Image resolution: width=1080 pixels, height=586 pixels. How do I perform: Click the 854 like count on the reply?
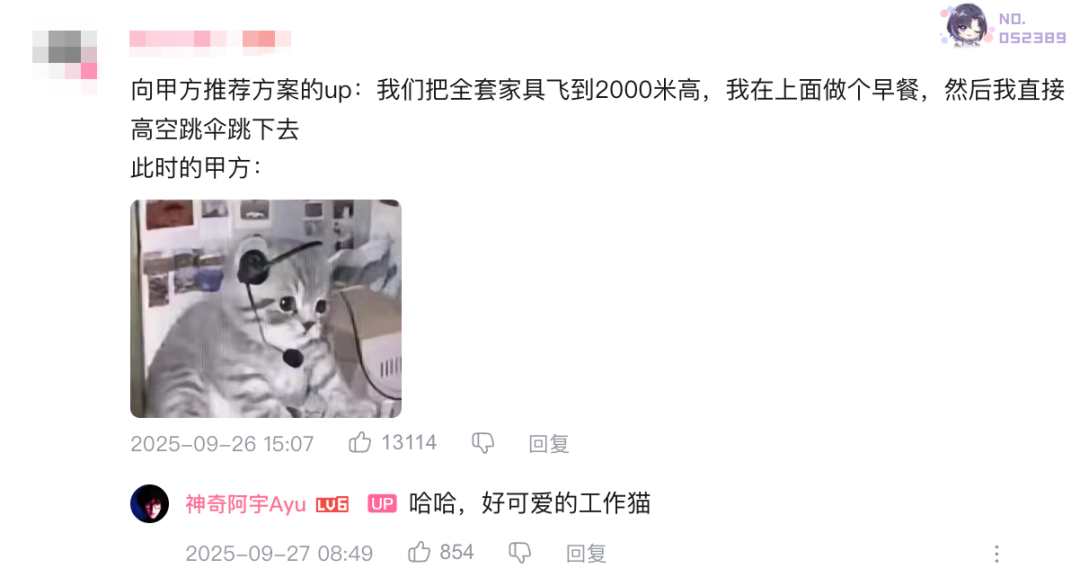457,552
